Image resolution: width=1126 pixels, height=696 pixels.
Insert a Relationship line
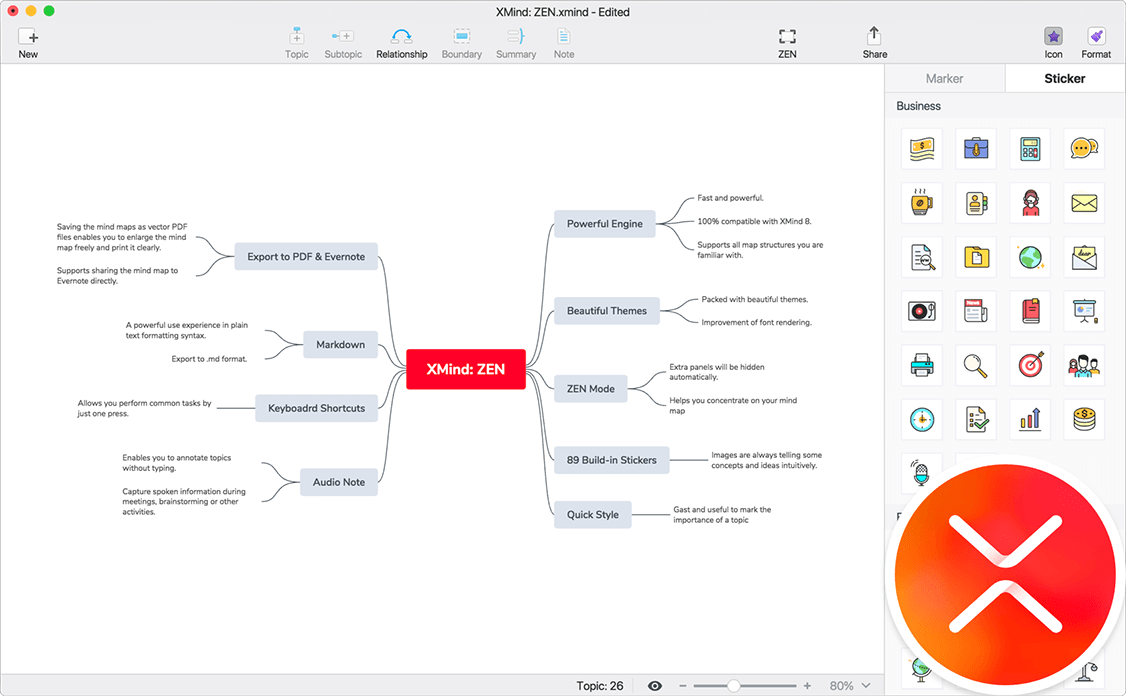(x=401, y=43)
